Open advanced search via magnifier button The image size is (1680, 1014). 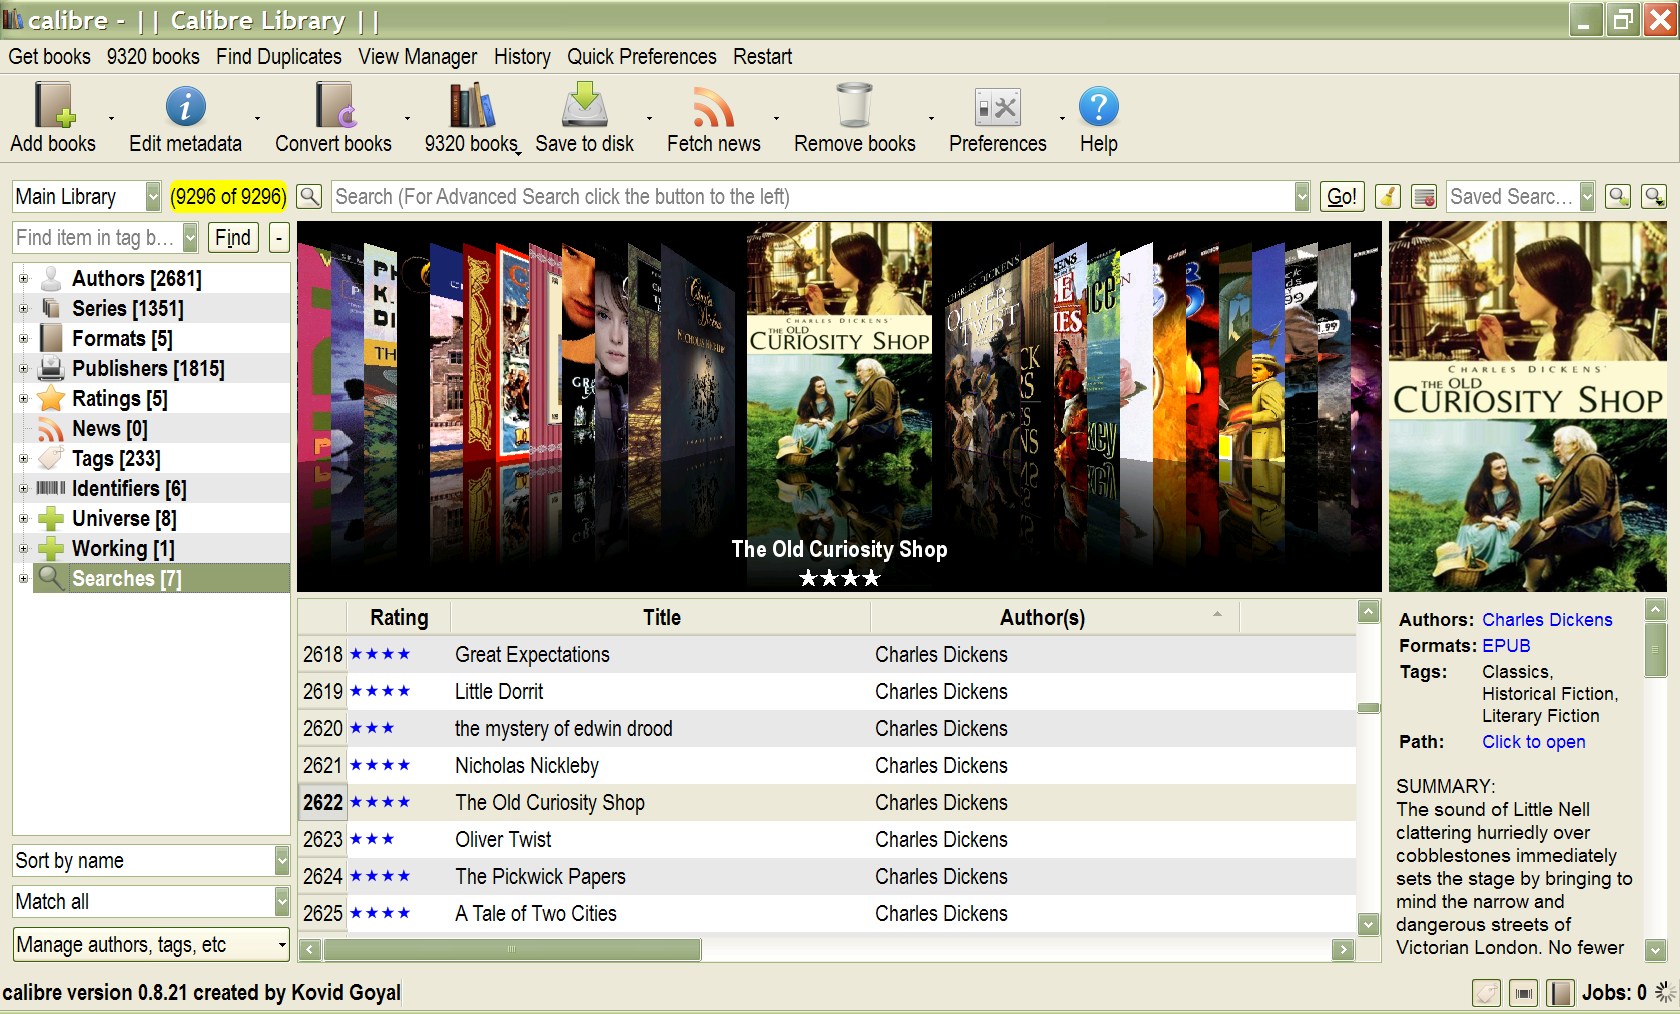click(310, 197)
